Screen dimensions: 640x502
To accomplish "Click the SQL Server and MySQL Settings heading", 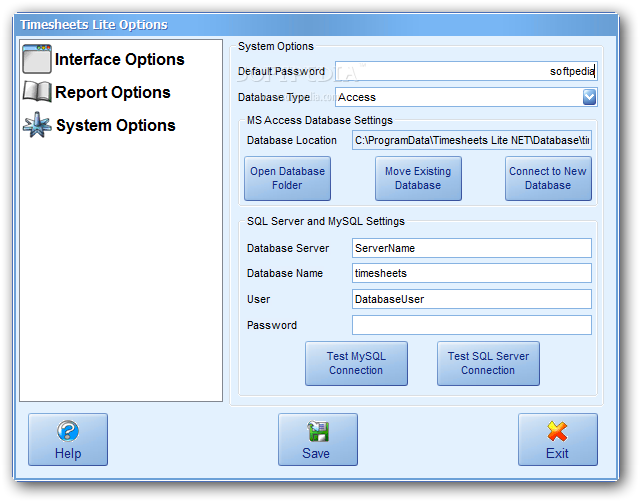I will click(x=326, y=221).
